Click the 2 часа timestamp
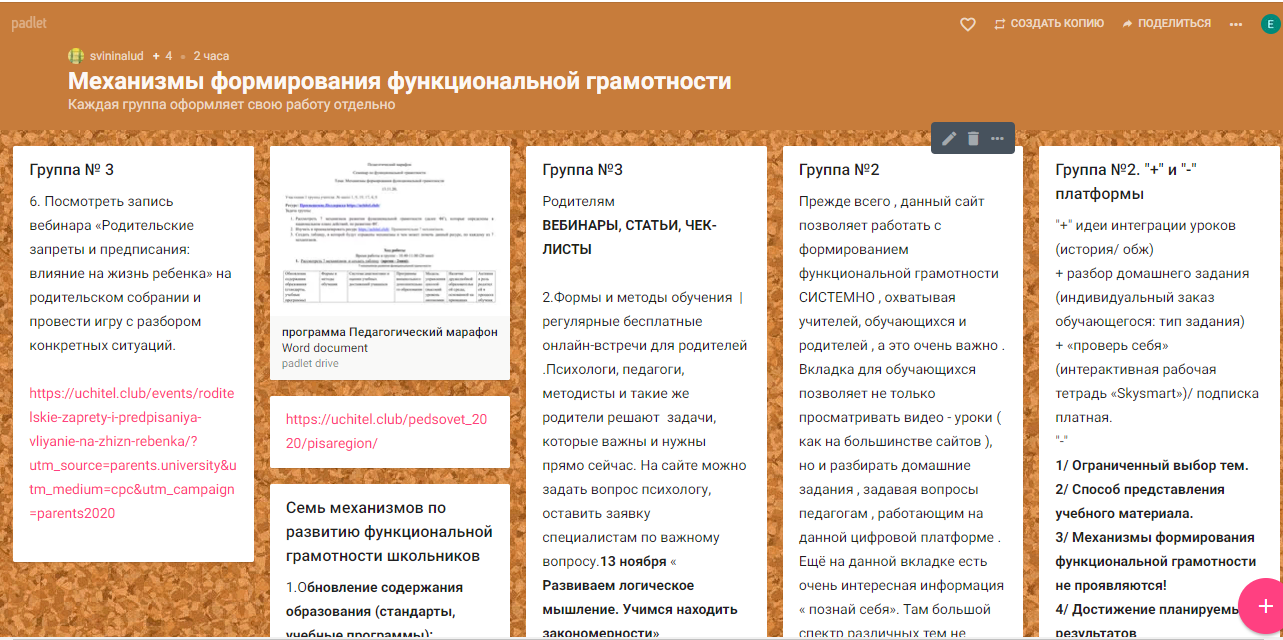Viewport: 1283px width, 640px height. [x=211, y=56]
